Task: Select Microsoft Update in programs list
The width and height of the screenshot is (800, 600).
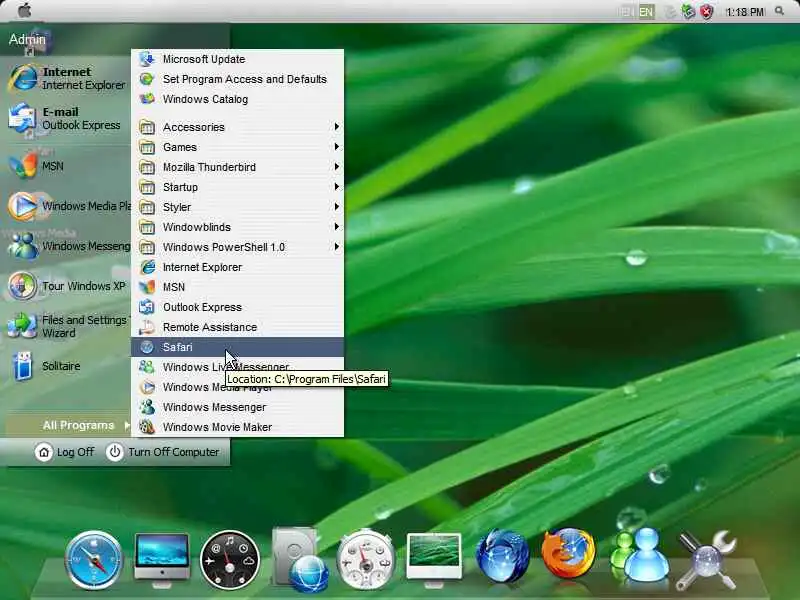Action: point(238,59)
